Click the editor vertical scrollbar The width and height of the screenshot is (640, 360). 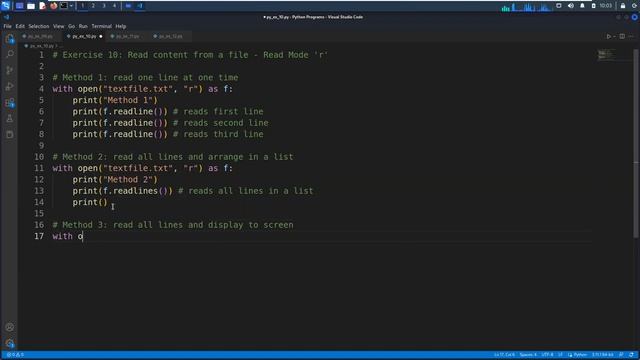coord(636,143)
